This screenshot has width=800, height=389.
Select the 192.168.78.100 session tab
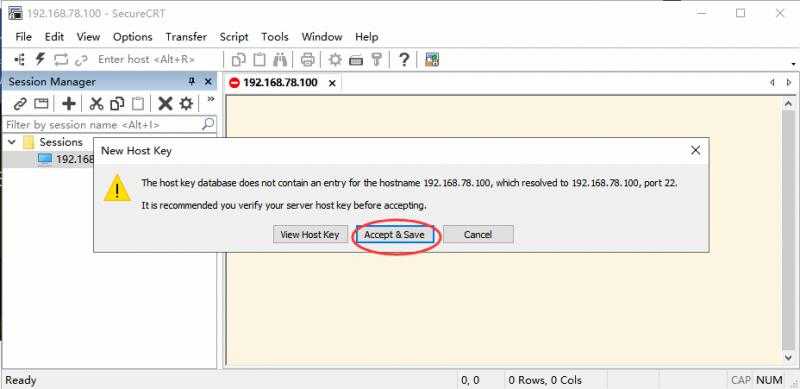tap(280, 83)
